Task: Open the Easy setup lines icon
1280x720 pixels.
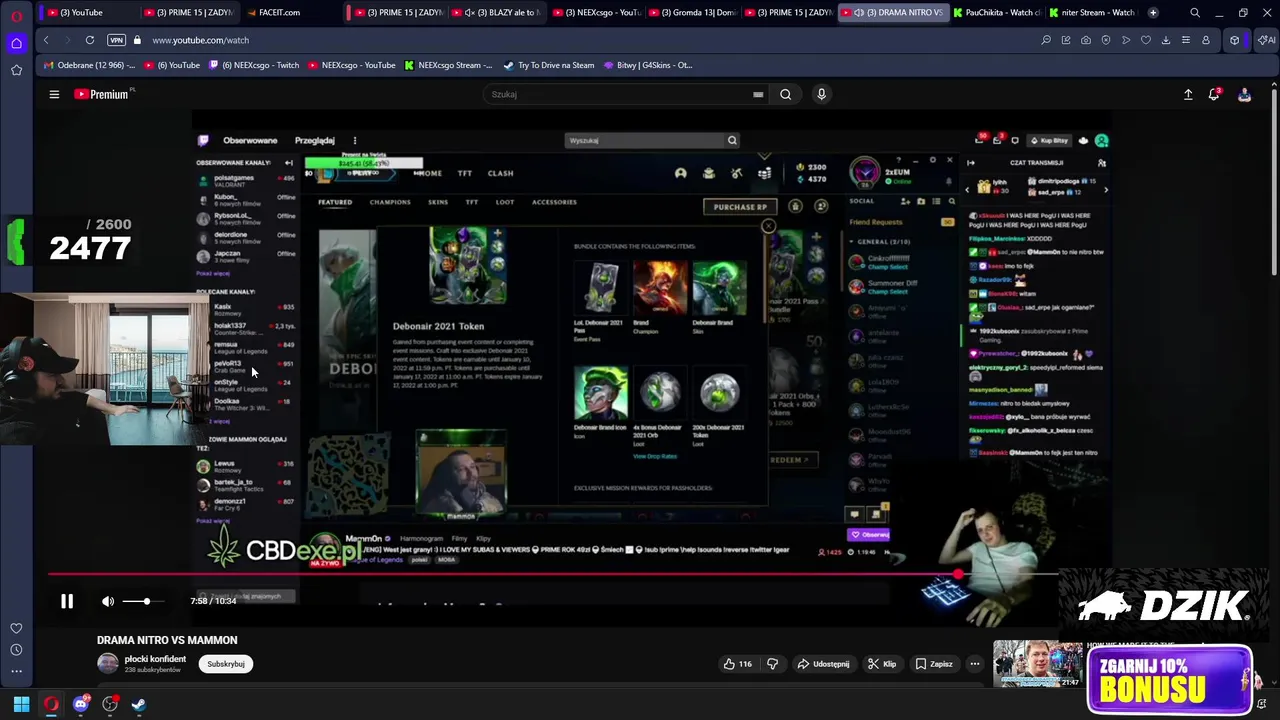Action: point(1186,40)
